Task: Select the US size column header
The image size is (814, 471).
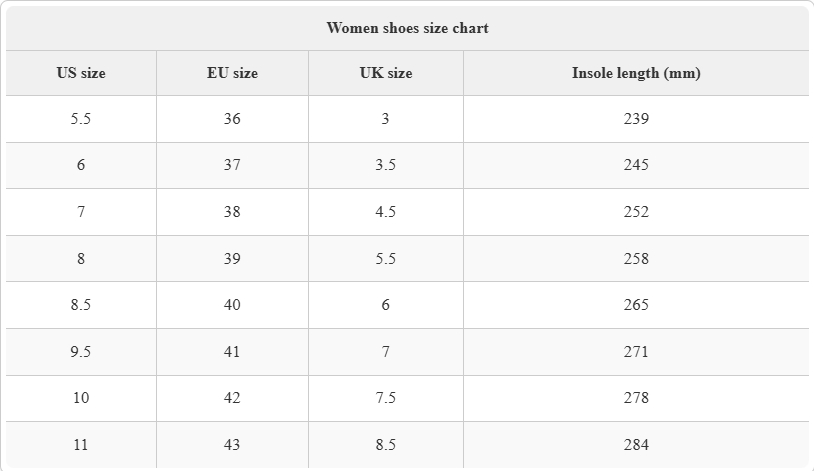Action: coord(81,73)
